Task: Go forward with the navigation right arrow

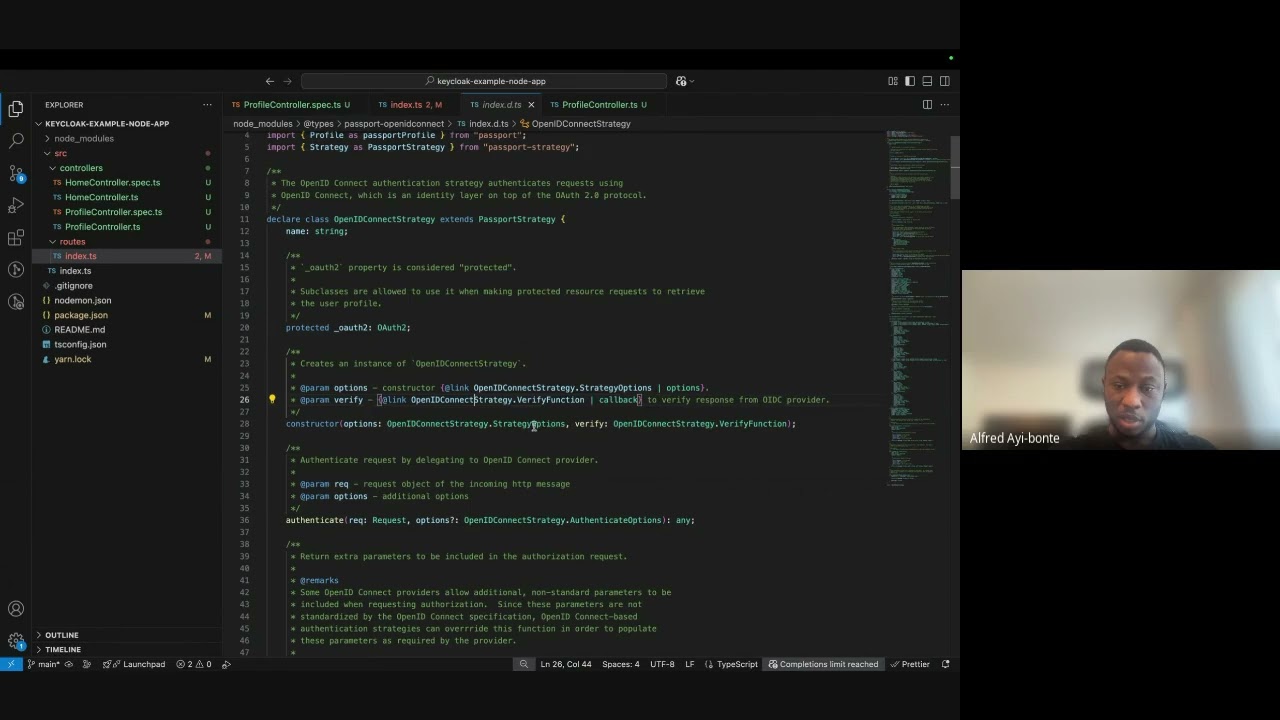Action: coord(288,81)
